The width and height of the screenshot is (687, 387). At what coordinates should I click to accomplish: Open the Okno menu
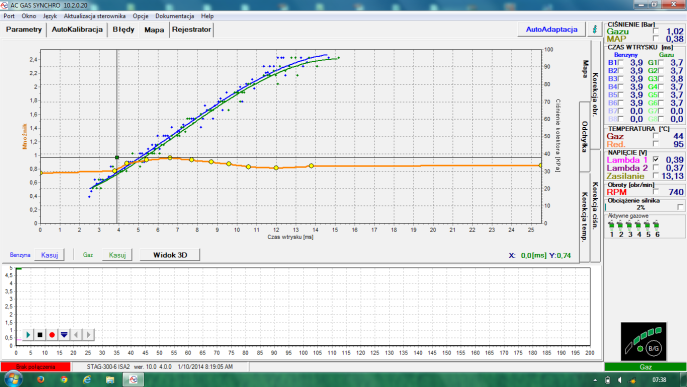pyautogui.click(x=28, y=16)
